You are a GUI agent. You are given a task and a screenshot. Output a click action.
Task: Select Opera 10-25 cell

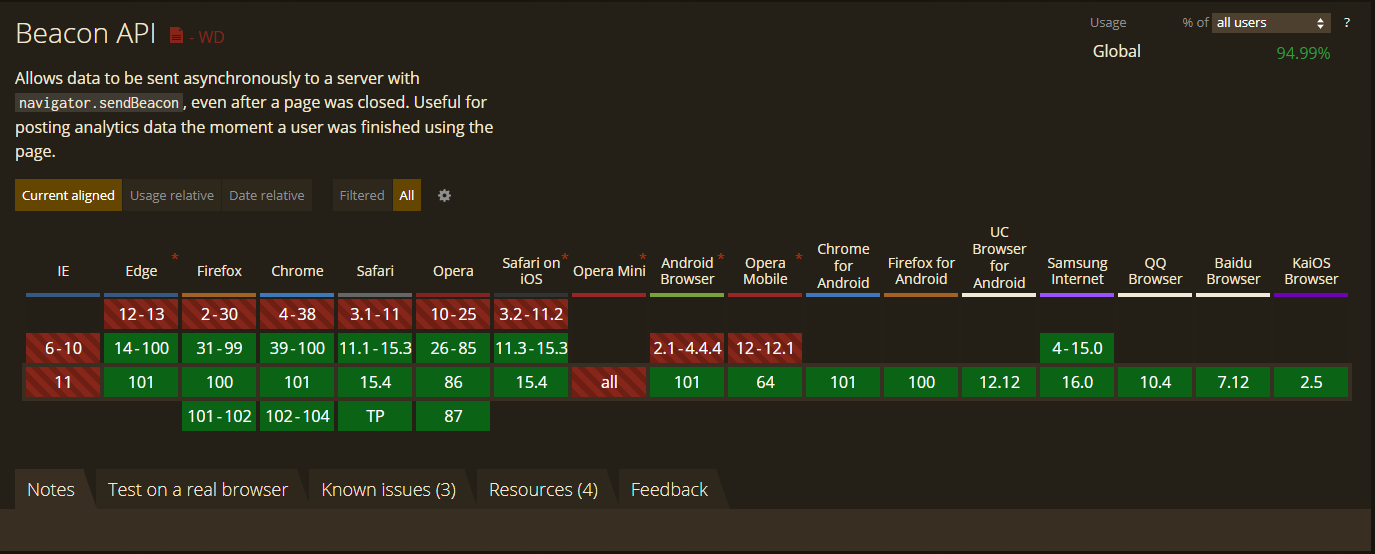coord(453,314)
